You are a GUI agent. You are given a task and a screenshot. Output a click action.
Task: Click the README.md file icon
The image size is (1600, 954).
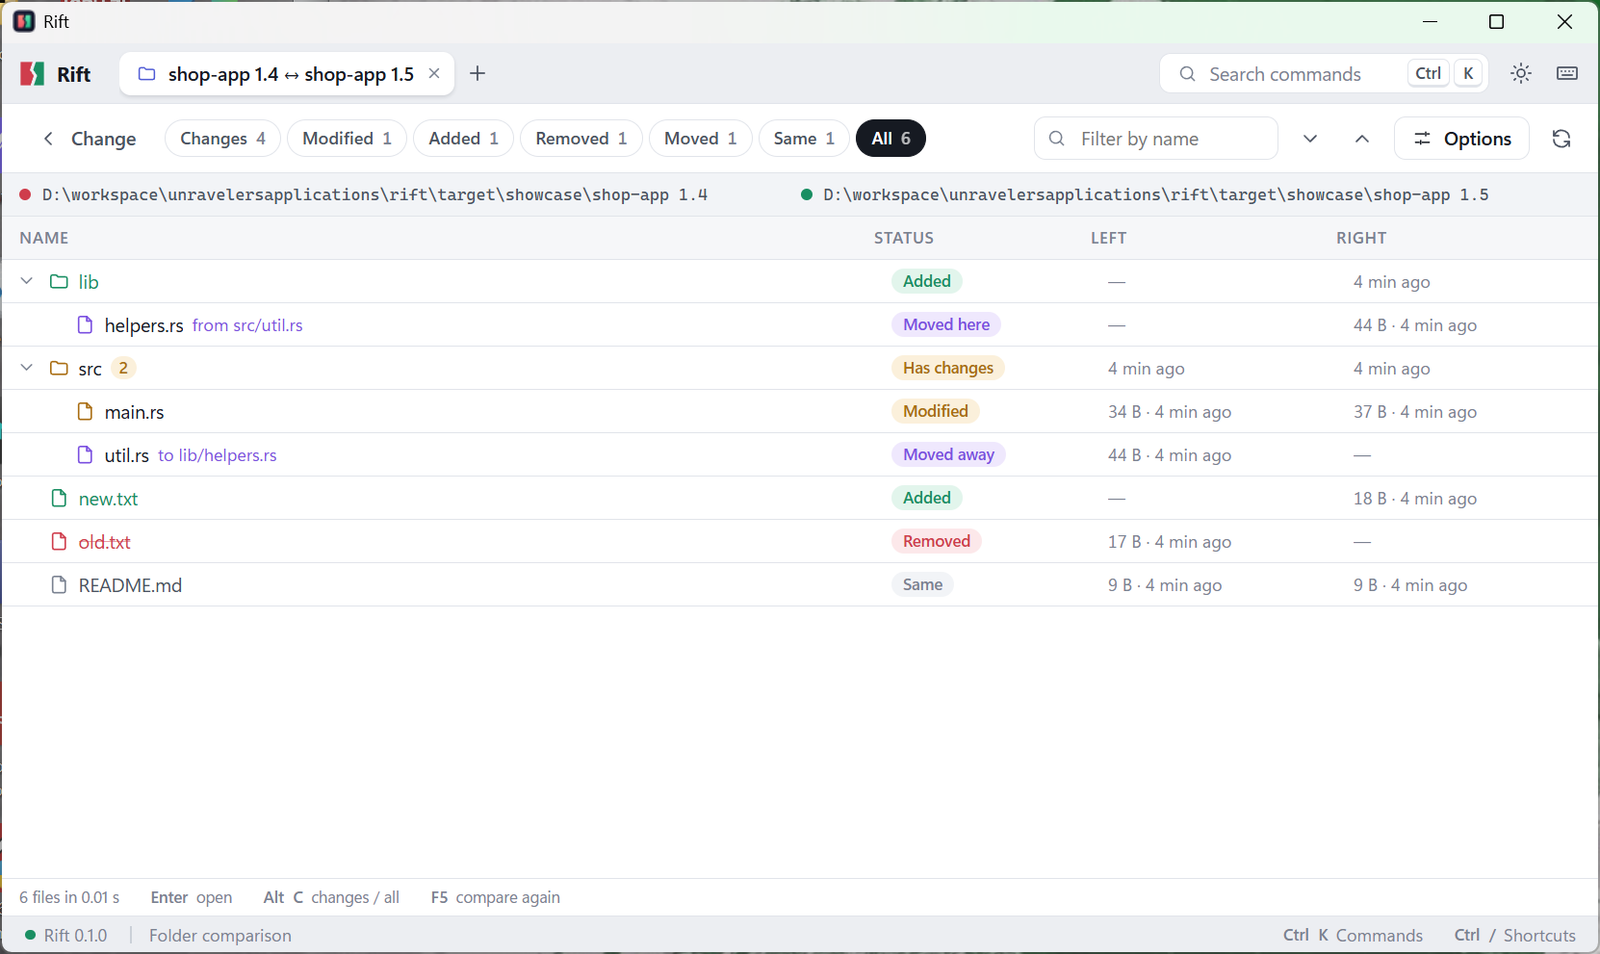click(59, 585)
